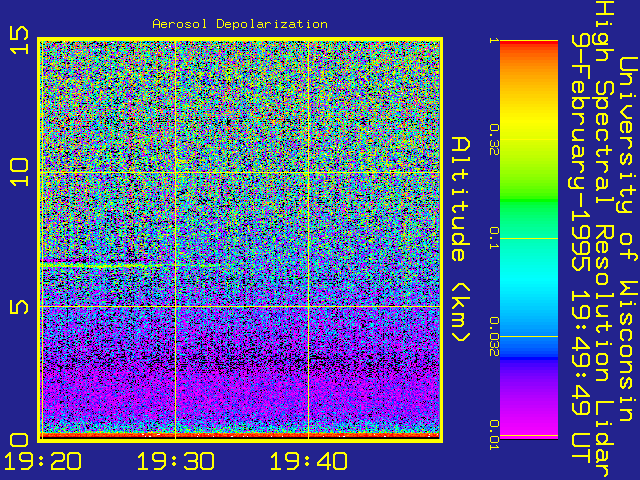Click the date stamp '9-February-1995 19:49:49 UT'
The width and height of the screenshot is (640, 480).
pyautogui.click(x=581, y=249)
